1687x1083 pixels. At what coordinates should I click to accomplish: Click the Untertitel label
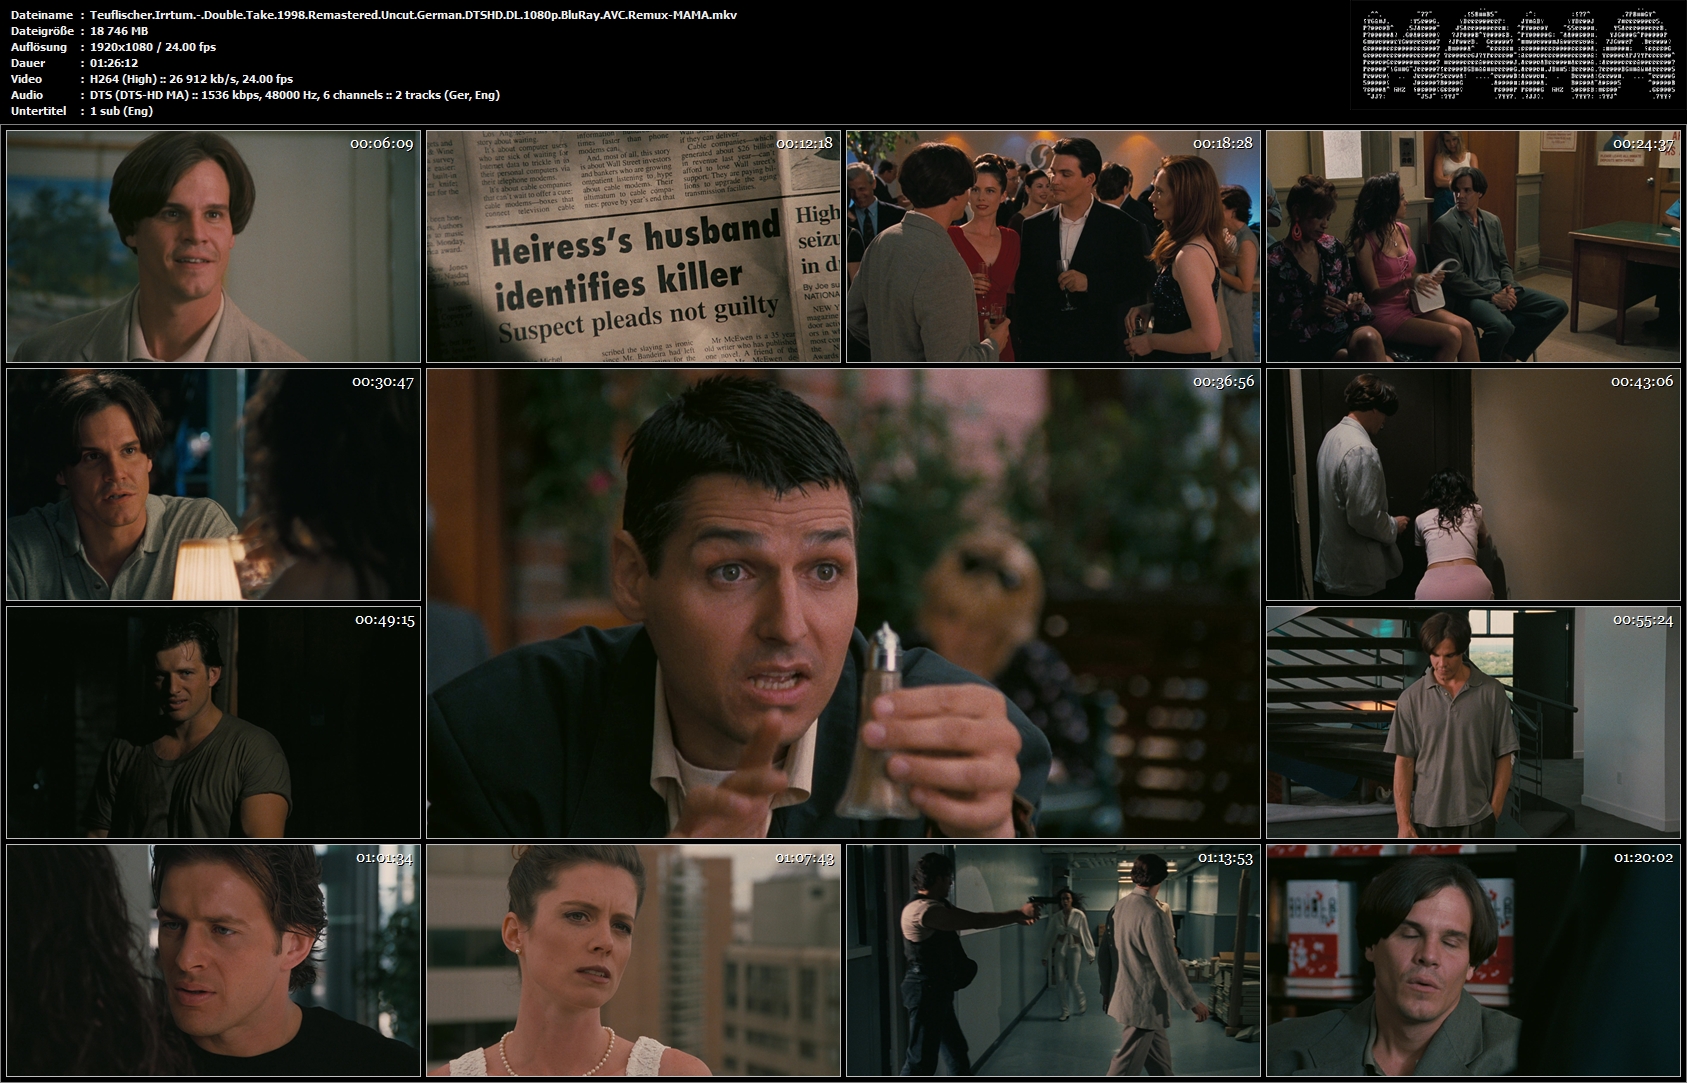(39, 111)
